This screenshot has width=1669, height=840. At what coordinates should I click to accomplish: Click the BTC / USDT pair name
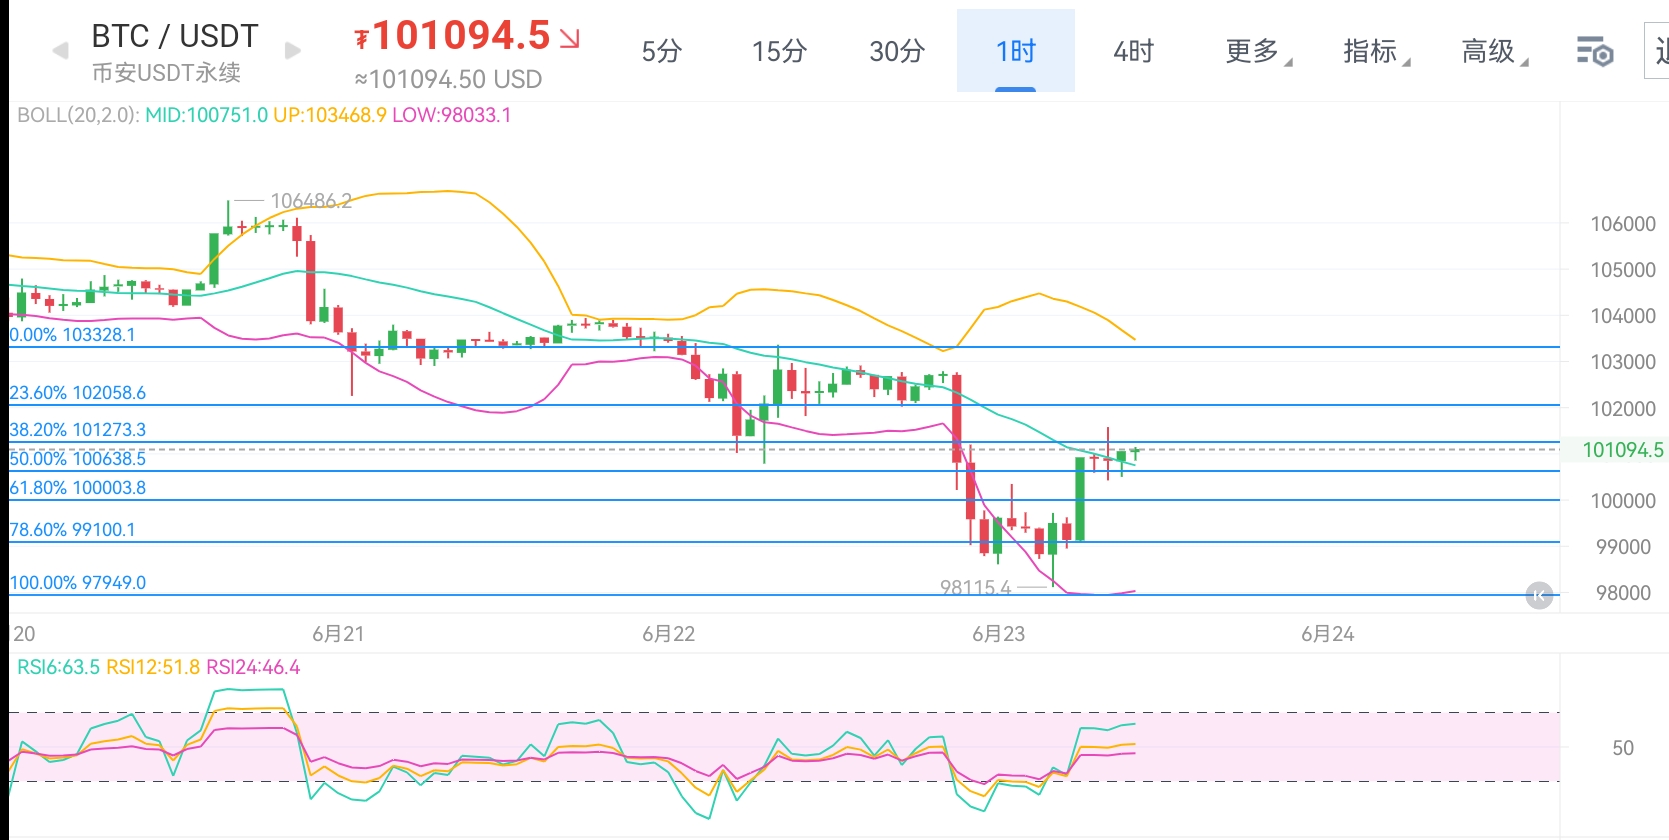pyautogui.click(x=175, y=37)
